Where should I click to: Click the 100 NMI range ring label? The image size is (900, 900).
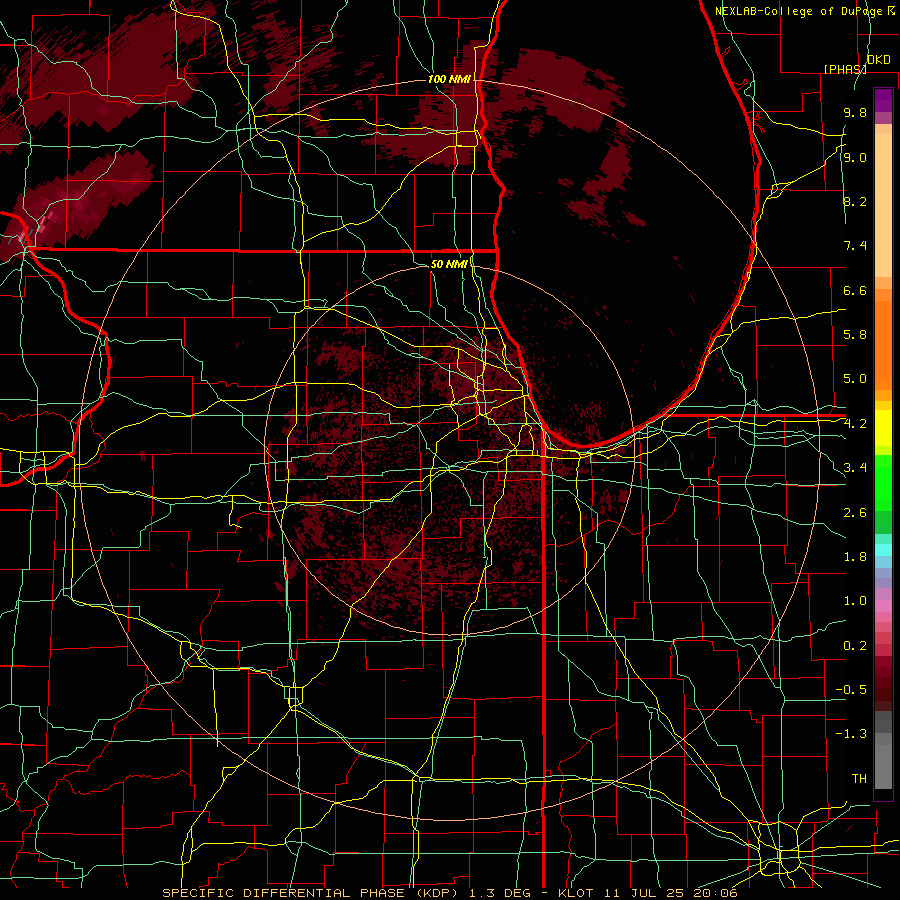pyautogui.click(x=449, y=79)
